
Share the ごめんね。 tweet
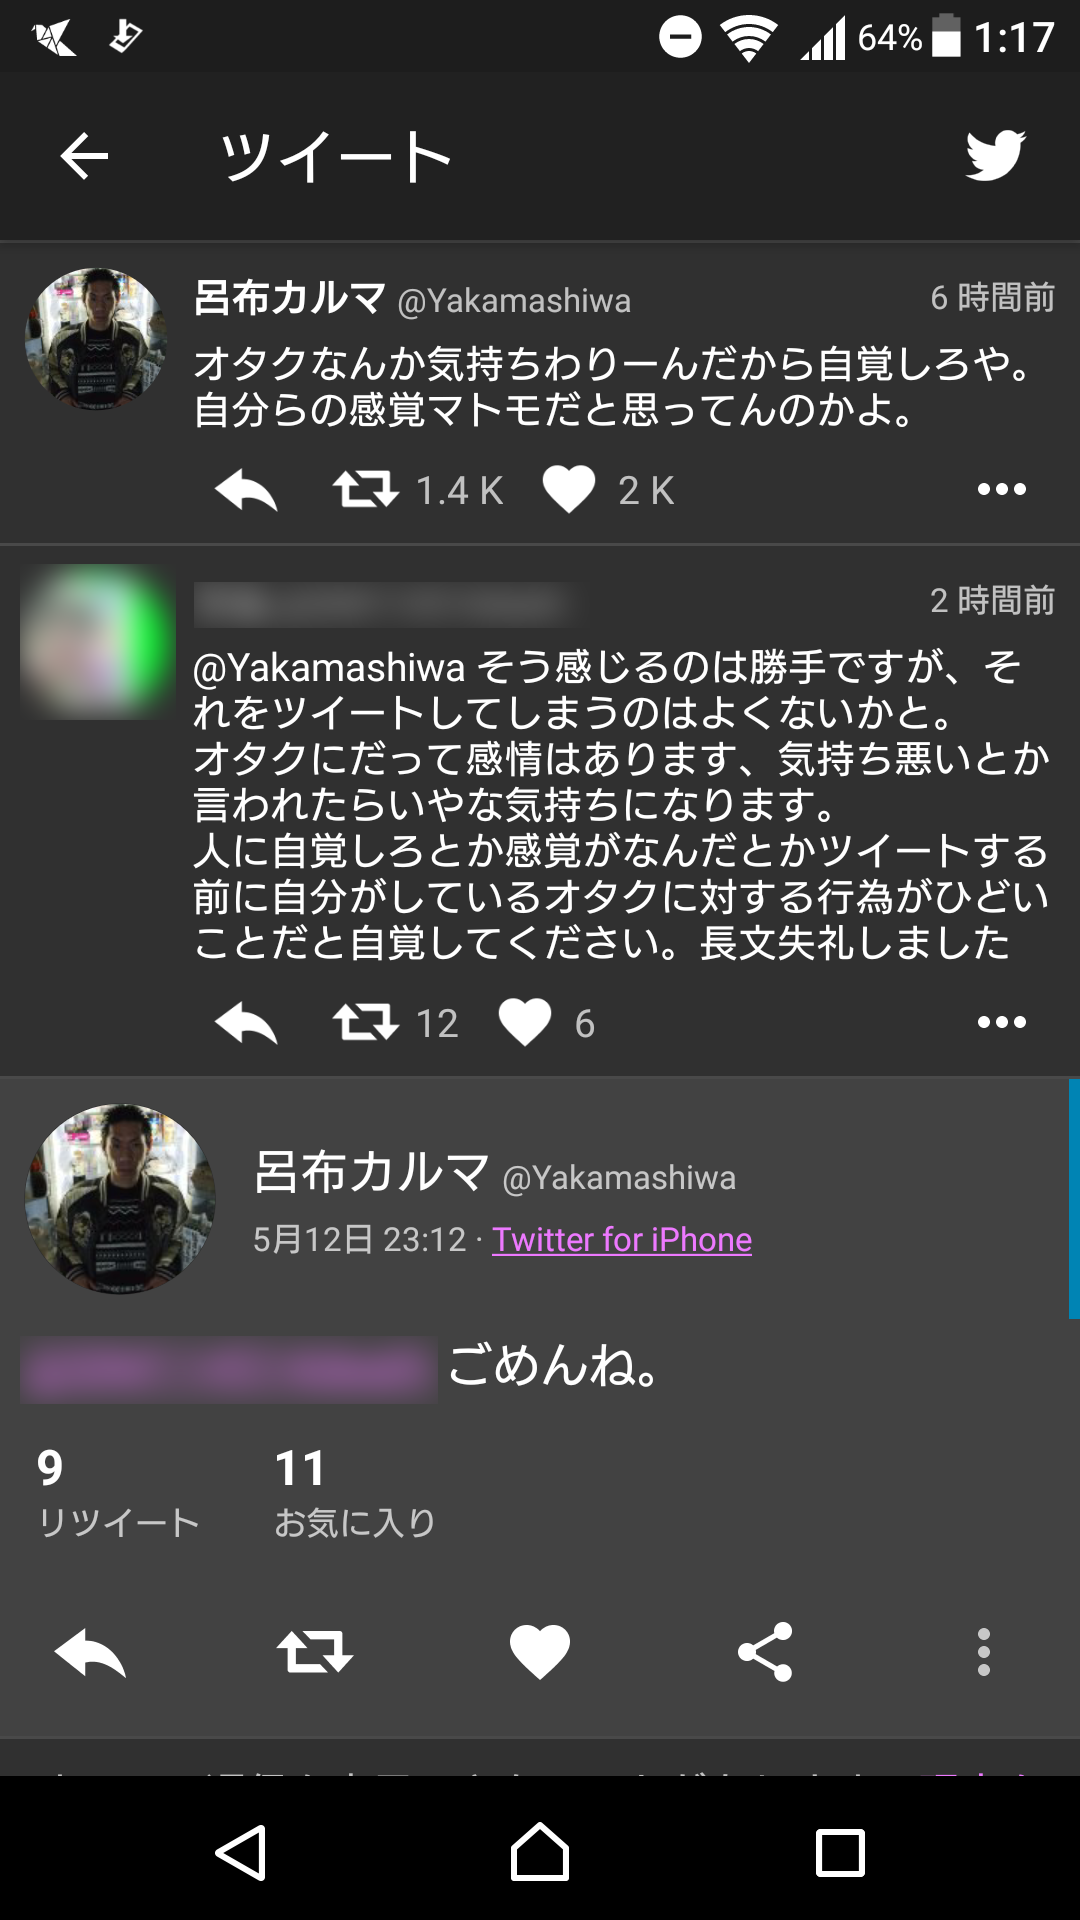[765, 1652]
